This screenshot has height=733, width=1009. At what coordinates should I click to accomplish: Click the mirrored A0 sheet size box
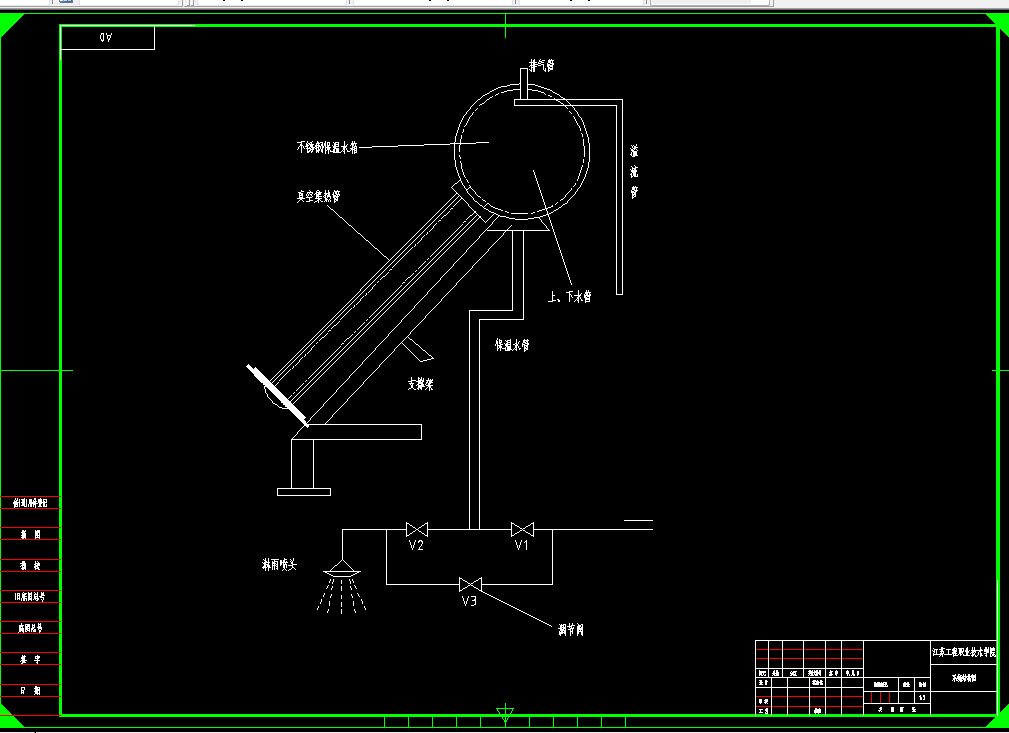click(107, 37)
